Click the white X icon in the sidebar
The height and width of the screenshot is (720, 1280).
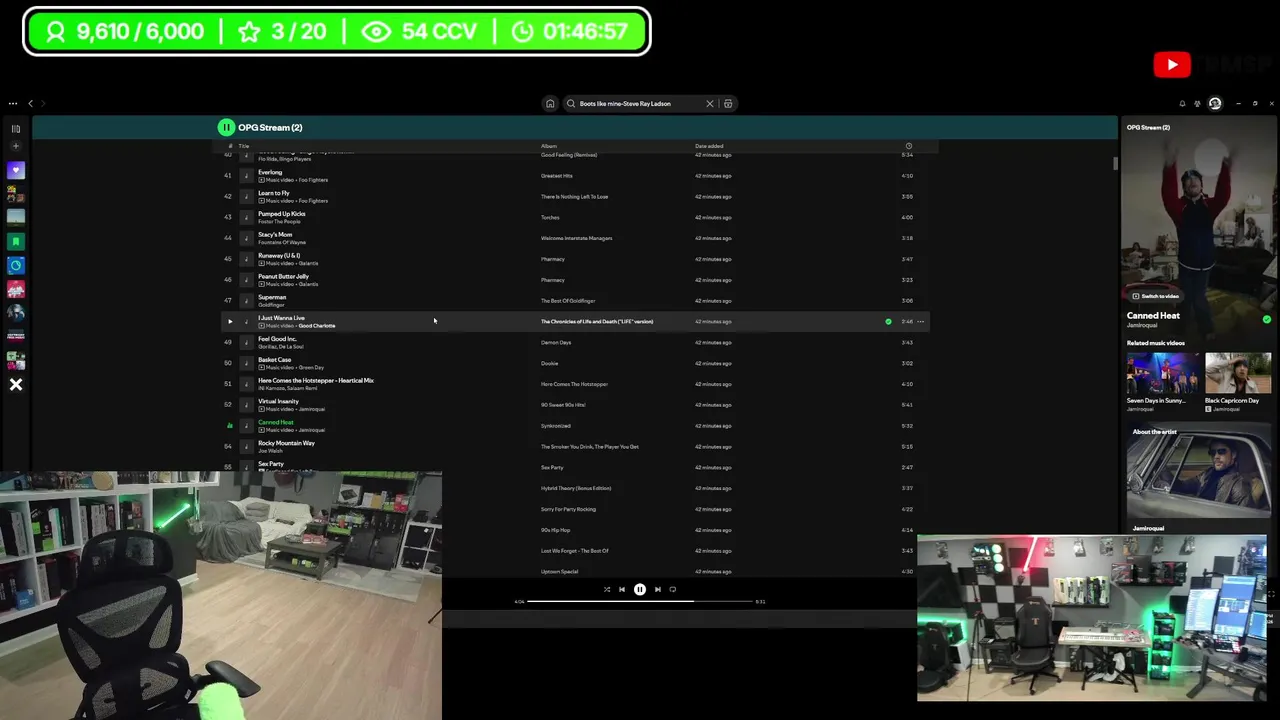click(x=16, y=384)
